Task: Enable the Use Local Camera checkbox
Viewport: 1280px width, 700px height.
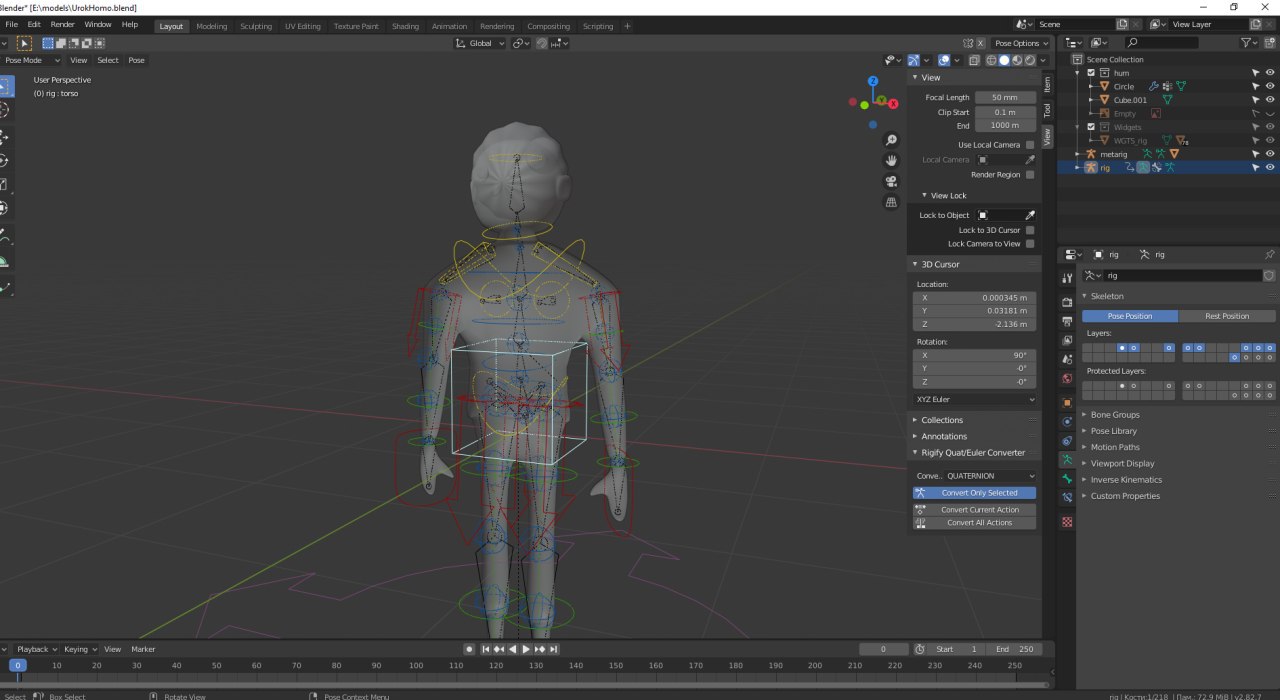Action: click(x=1030, y=145)
